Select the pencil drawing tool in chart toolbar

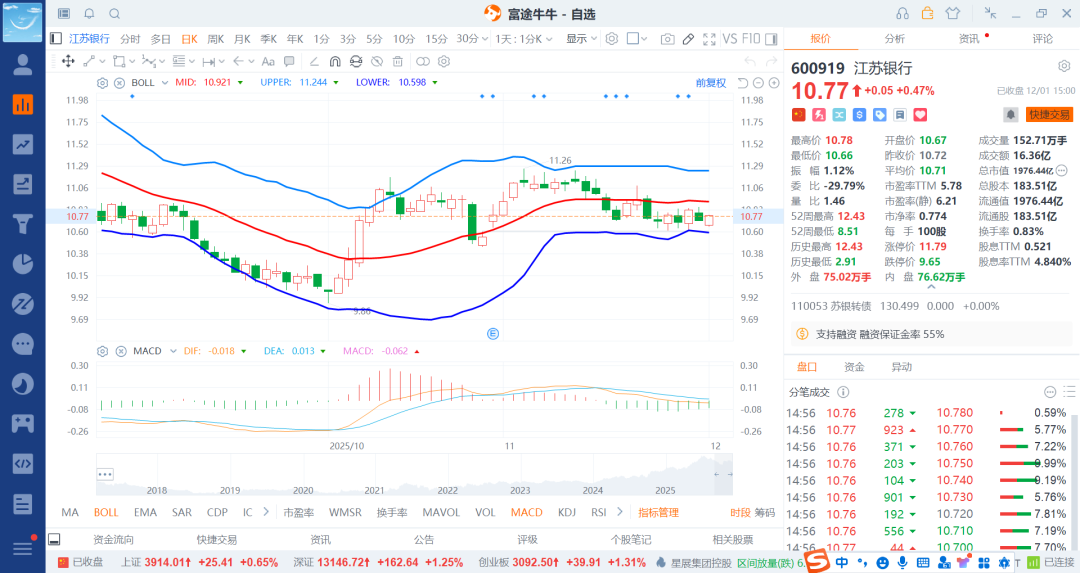click(x=688, y=39)
